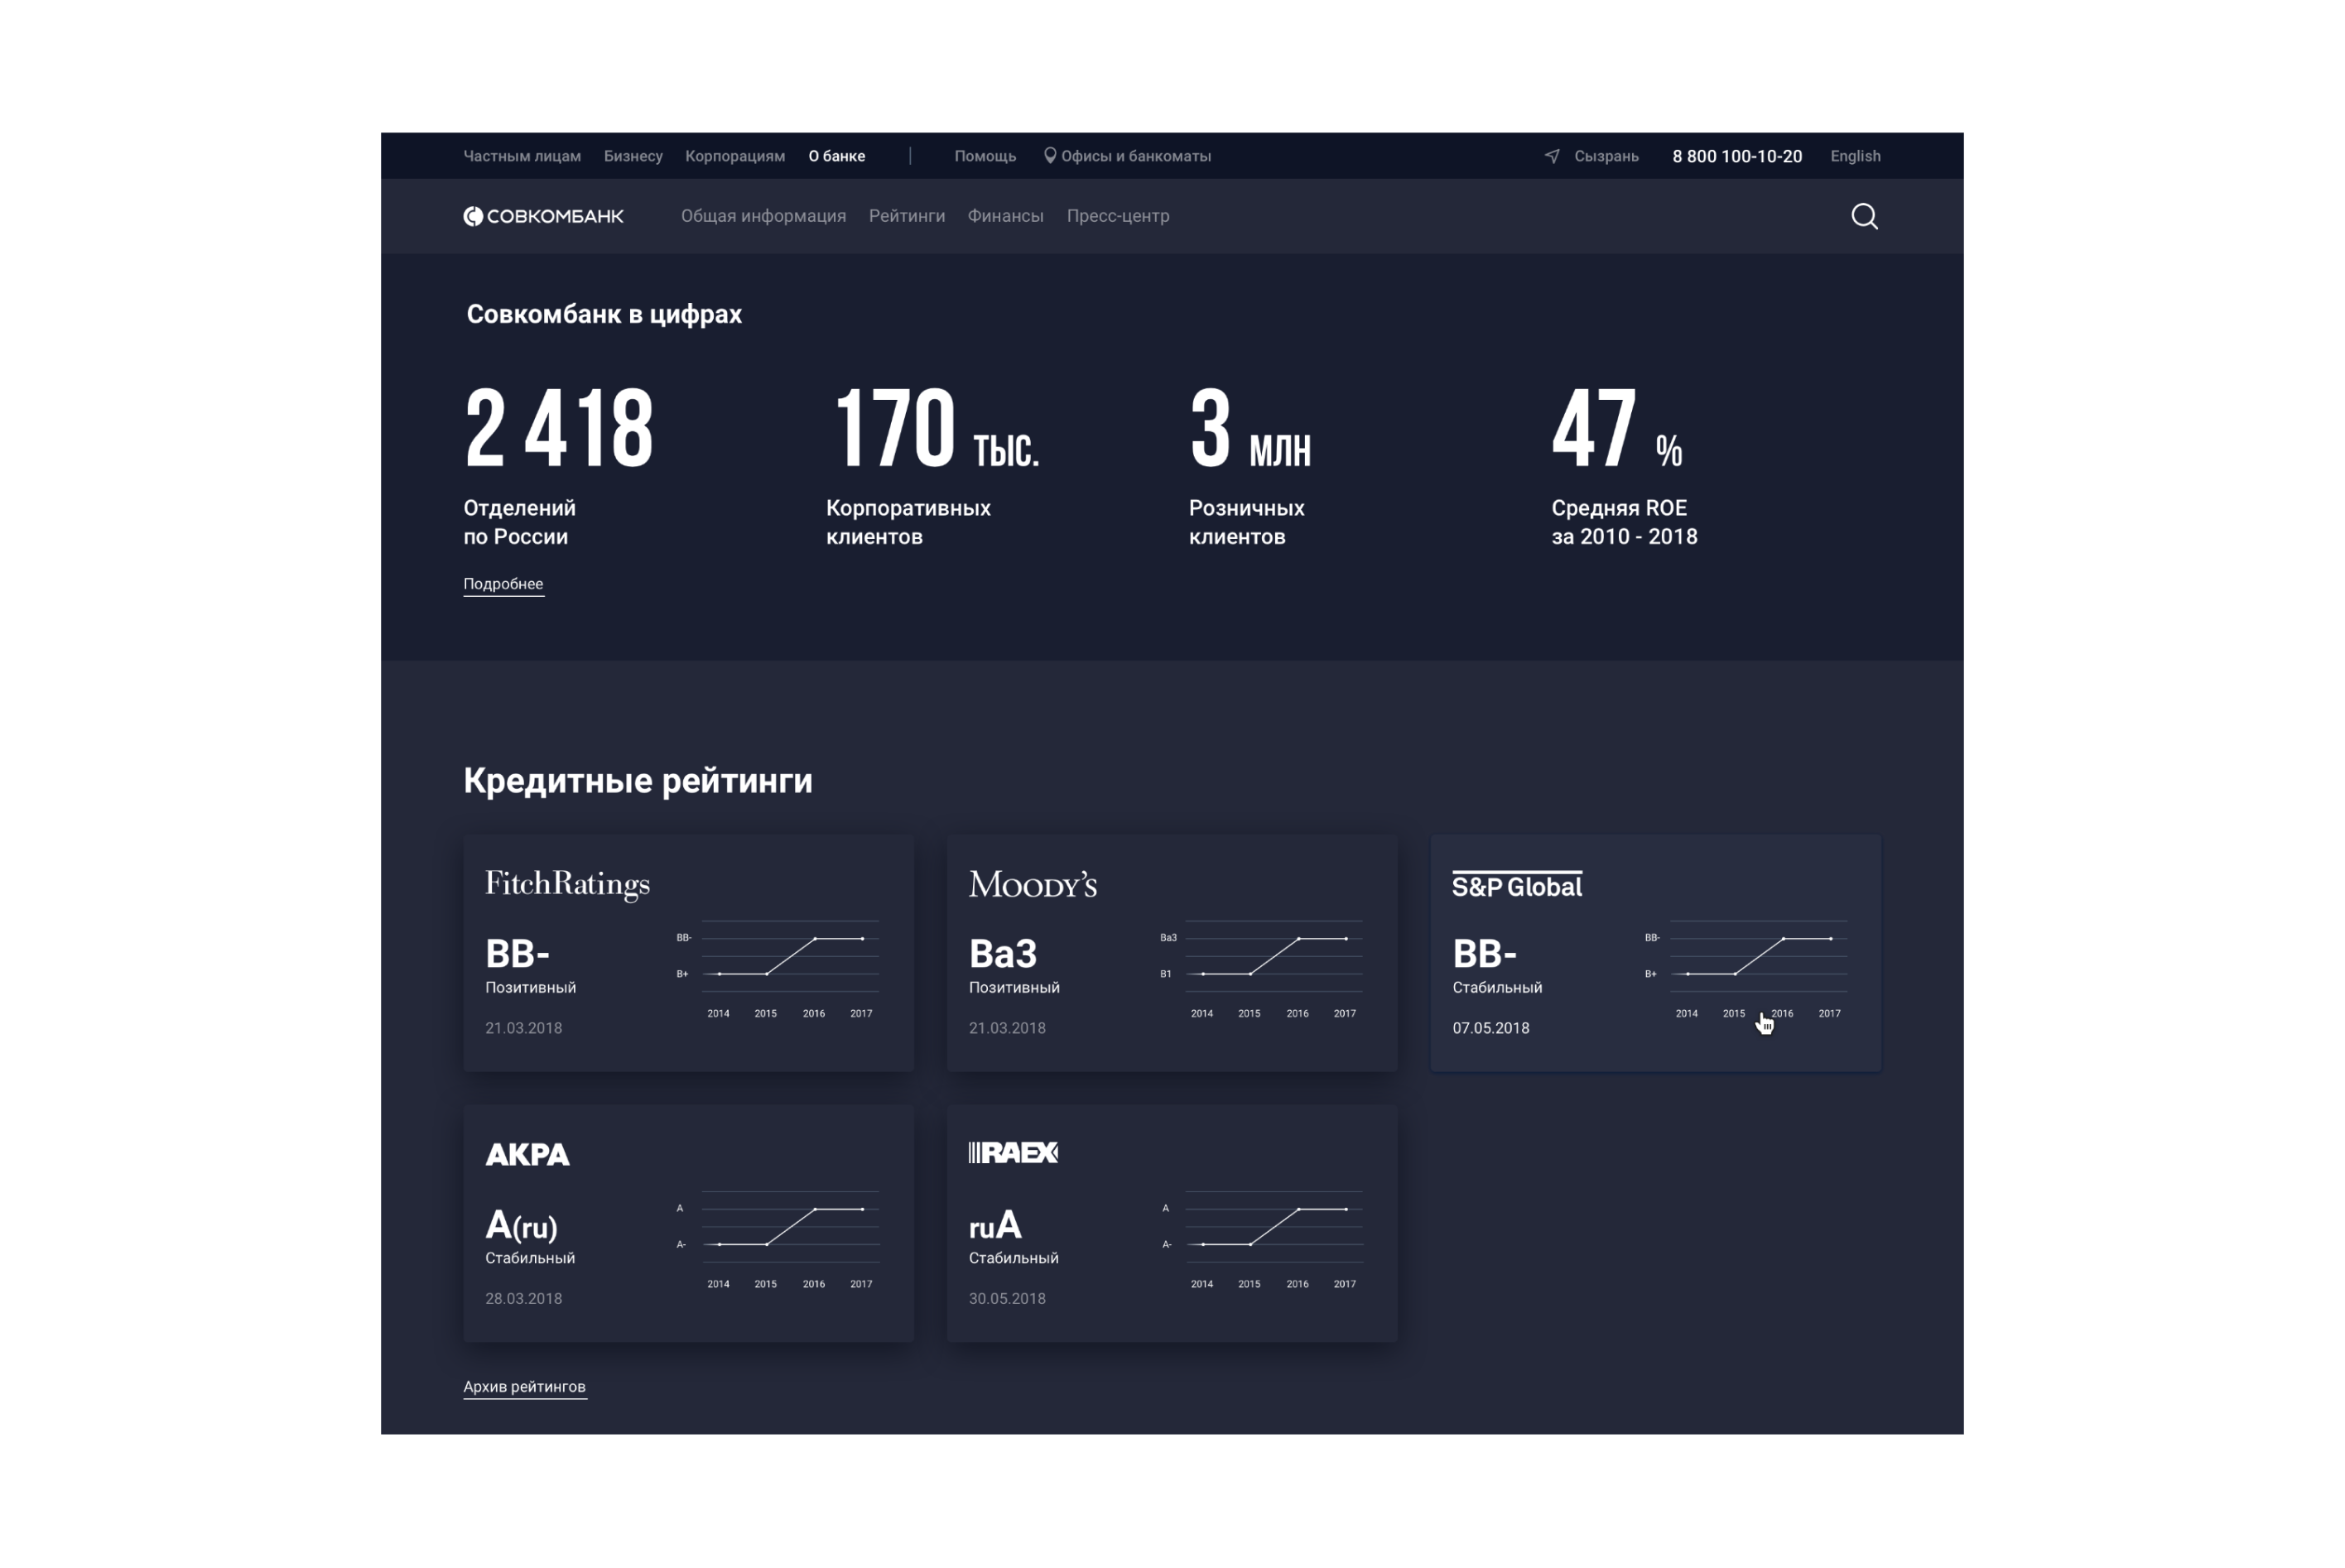Click the 2 418 branches figure
The height and width of the screenshot is (1568, 2345).
(559, 429)
